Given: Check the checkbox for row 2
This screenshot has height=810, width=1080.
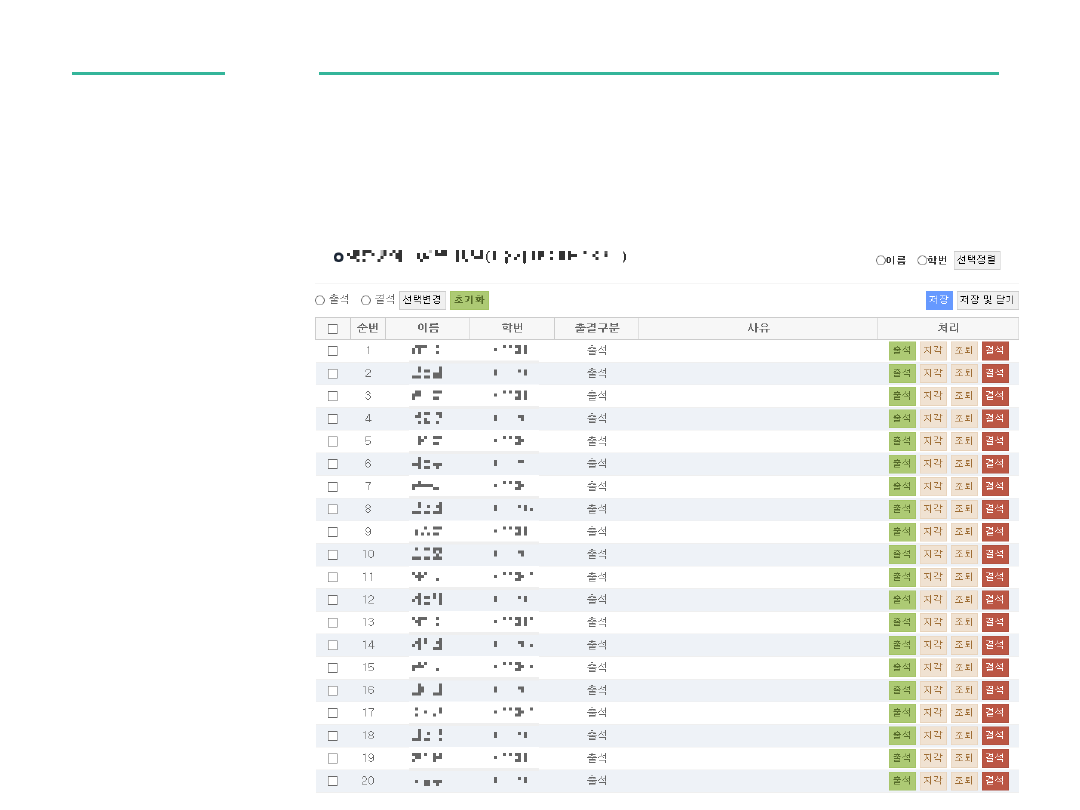Looking at the screenshot, I should [x=333, y=374].
